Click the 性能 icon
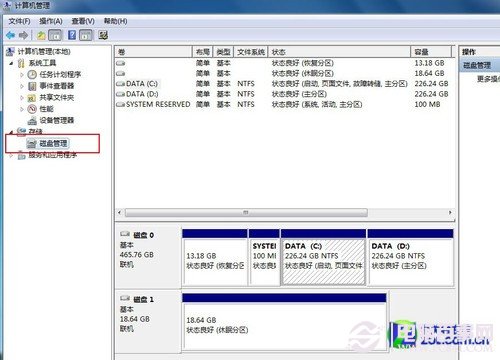 coord(32,109)
